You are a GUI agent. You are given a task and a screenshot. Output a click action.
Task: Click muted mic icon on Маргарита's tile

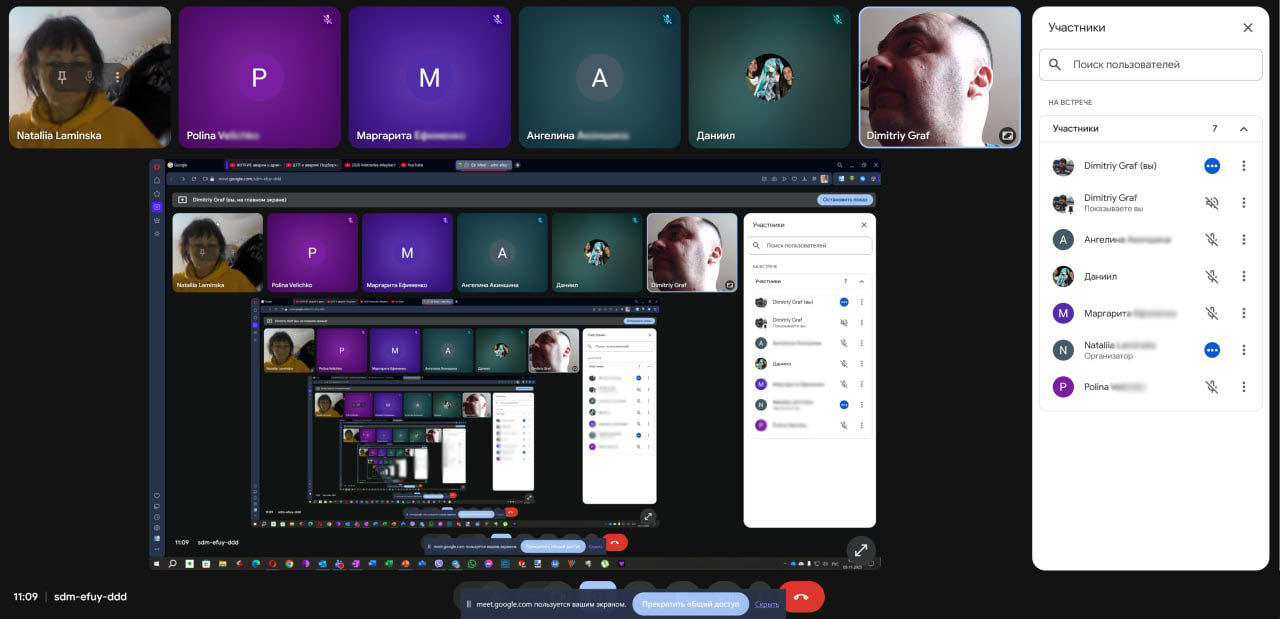point(497,20)
